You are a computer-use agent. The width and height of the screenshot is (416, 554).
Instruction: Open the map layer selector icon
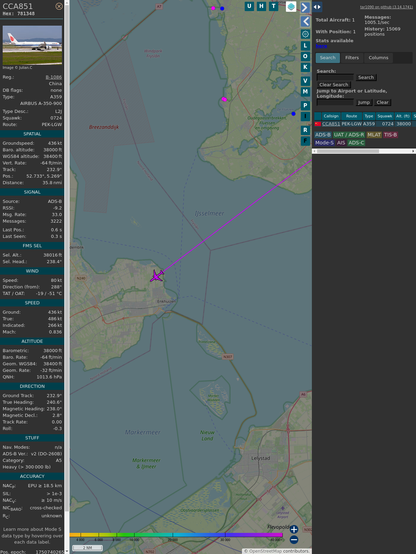pos(291,6)
